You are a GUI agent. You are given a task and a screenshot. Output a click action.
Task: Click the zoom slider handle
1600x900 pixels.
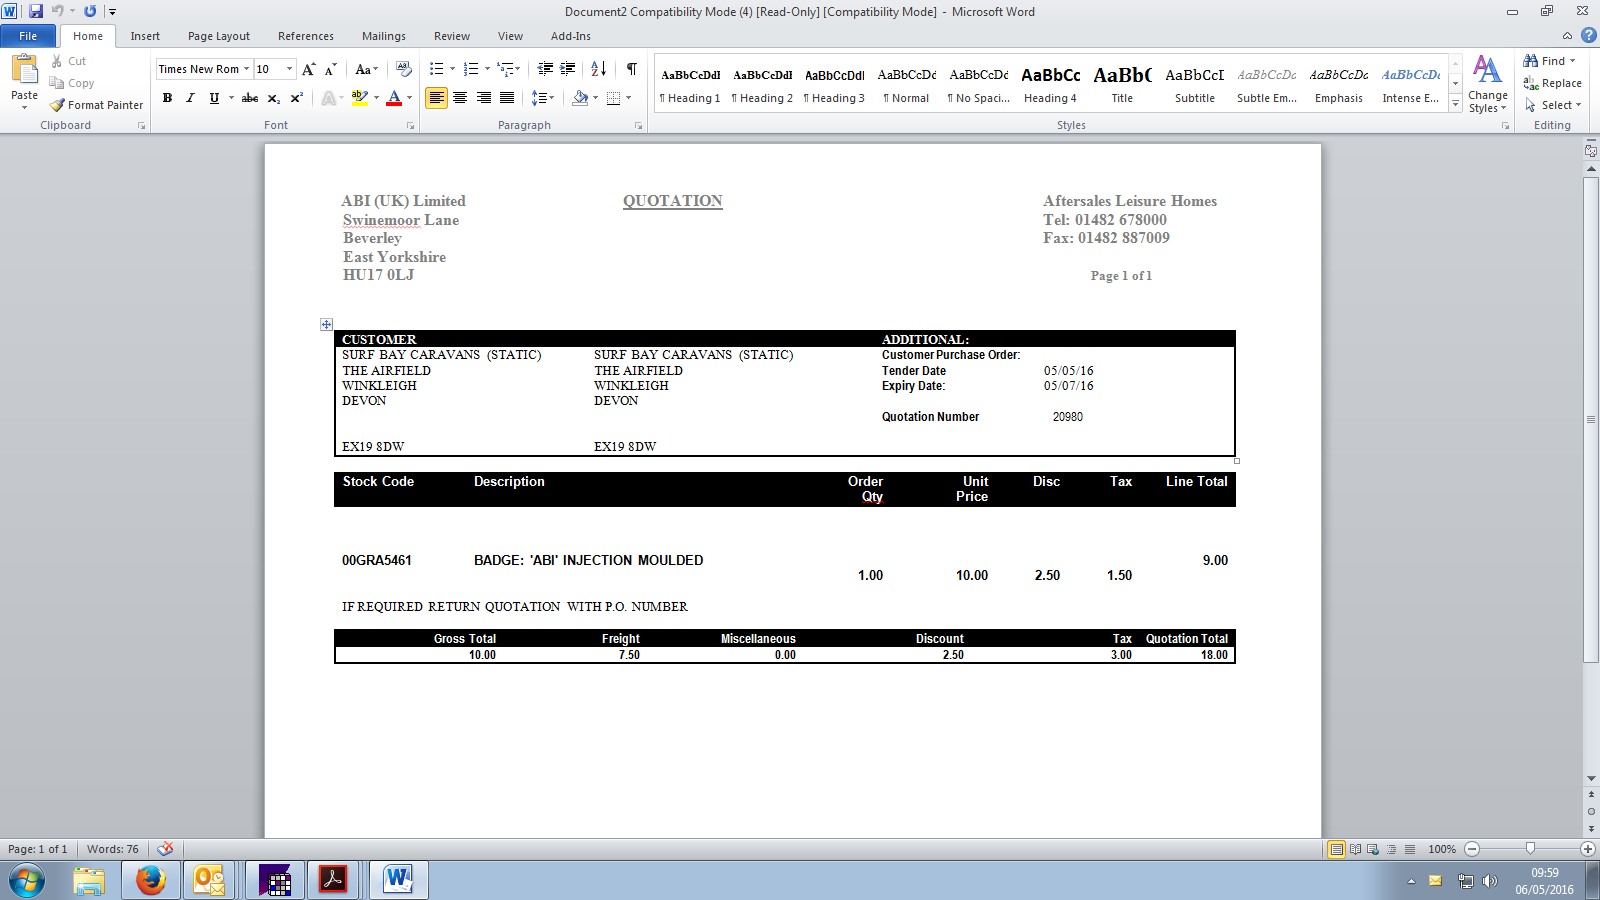pyautogui.click(x=1530, y=849)
